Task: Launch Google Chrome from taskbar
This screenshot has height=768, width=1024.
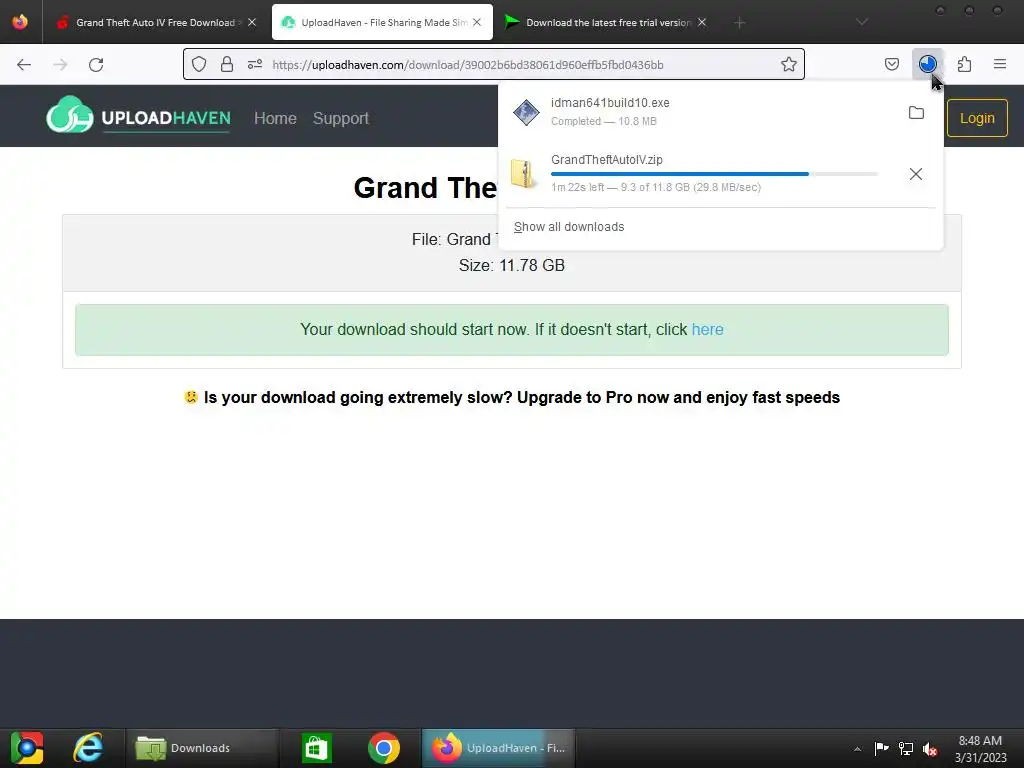Action: (383, 748)
